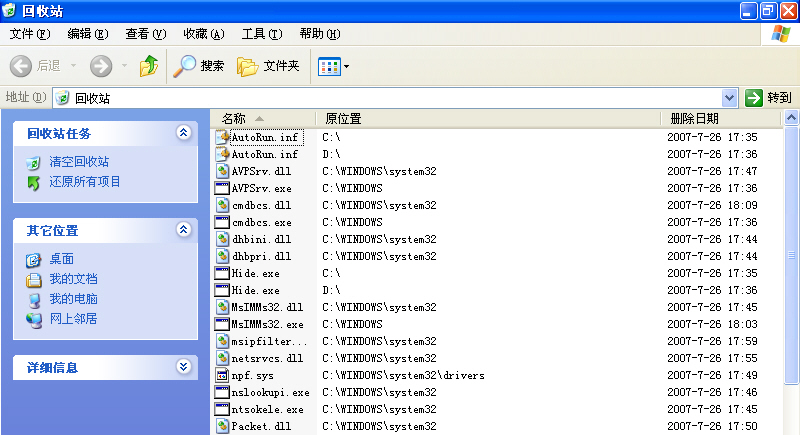Click the file list vertical scrollbar thumb

pyautogui.click(x=791, y=255)
